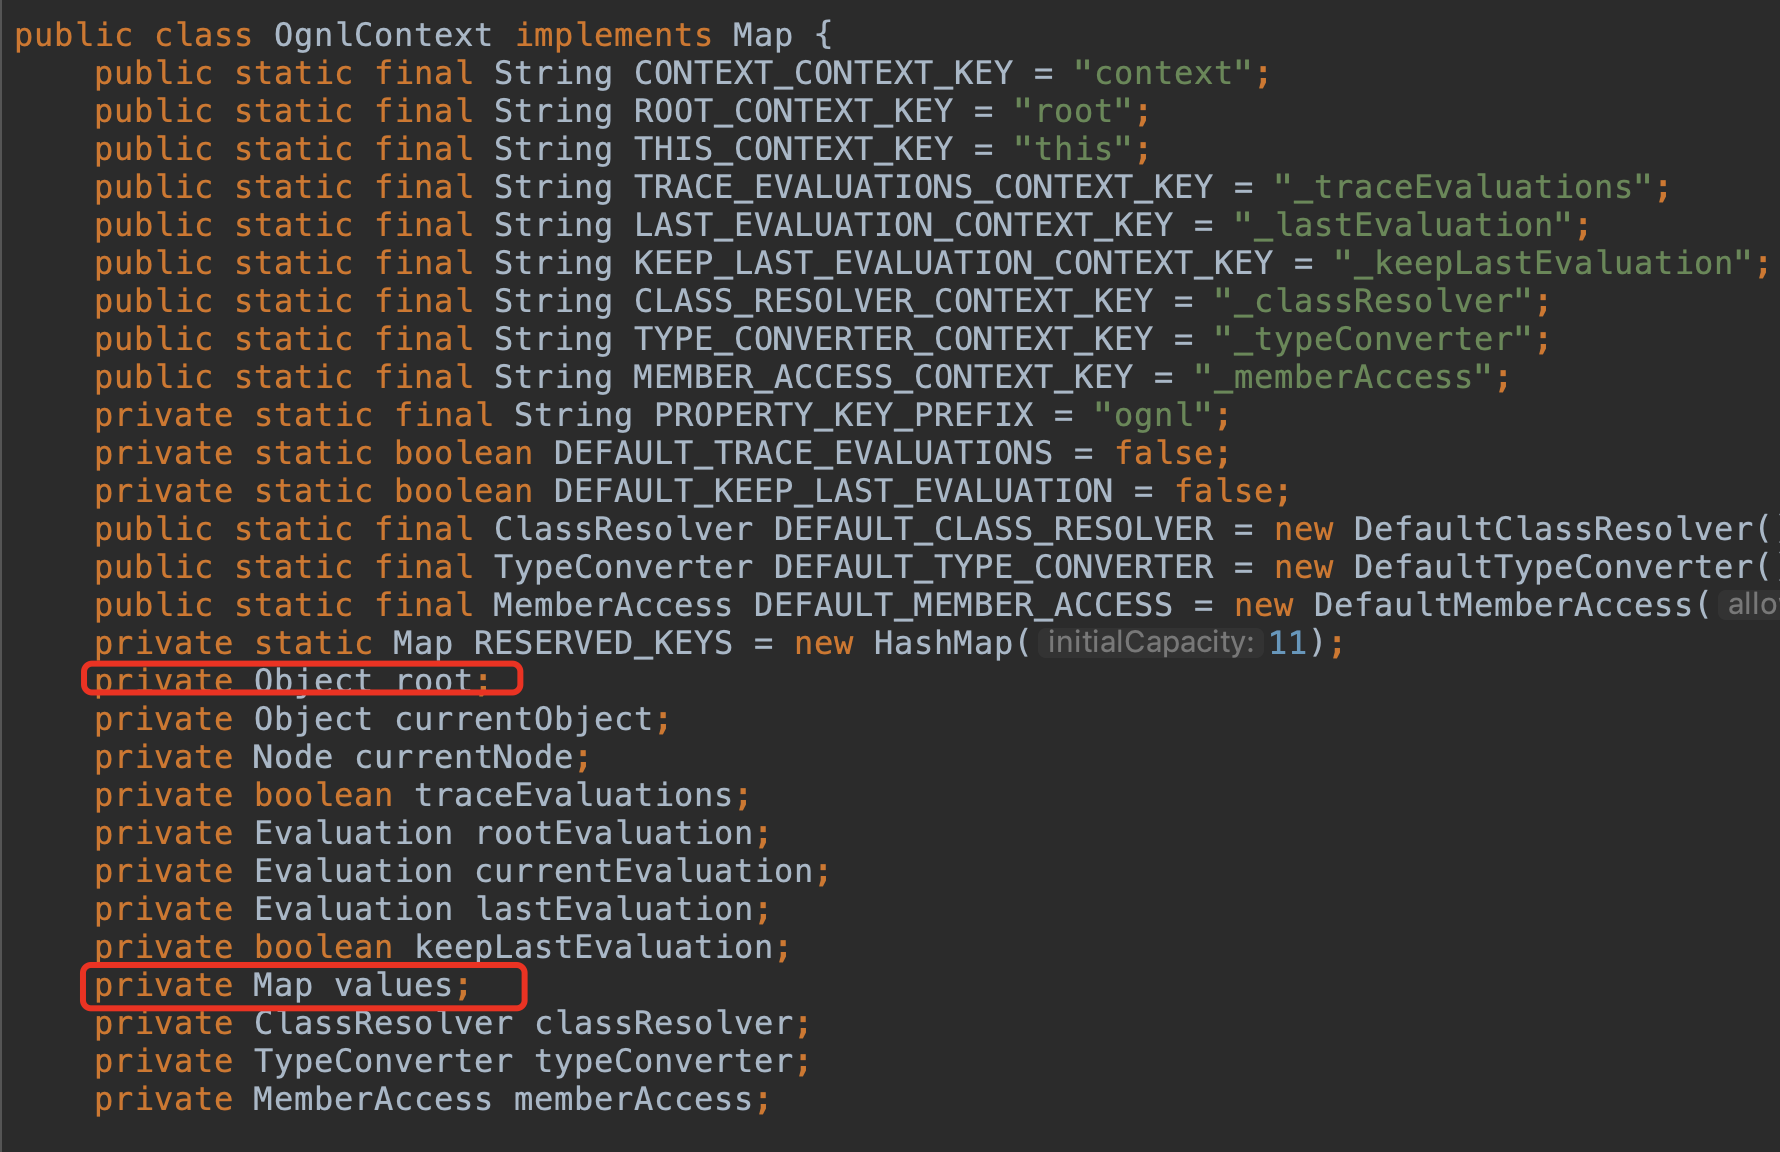
Task: Click the Node type in currentNode declaration
Action: point(293,757)
